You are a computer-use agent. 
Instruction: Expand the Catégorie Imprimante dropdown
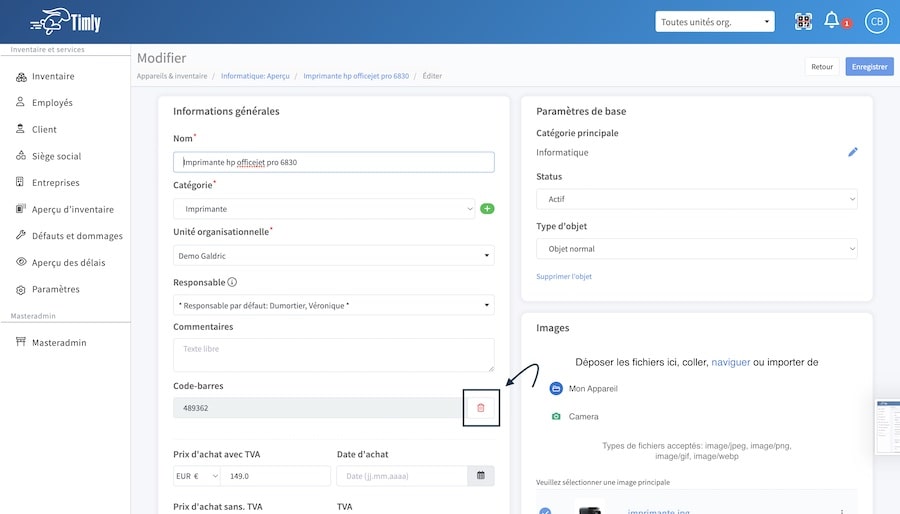point(324,209)
